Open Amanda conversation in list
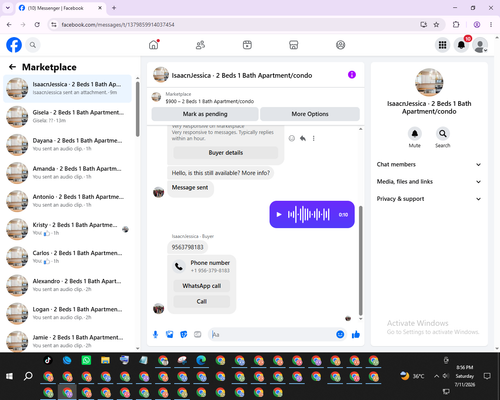Image resolution: width=500 pixels, height=400 pixels. point(67,173)
